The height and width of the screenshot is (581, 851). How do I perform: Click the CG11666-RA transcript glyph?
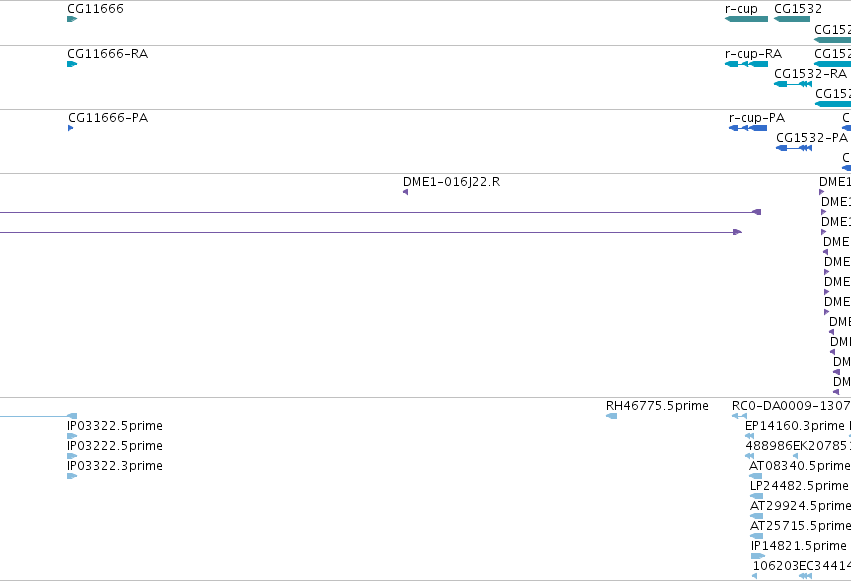(72, 64)
